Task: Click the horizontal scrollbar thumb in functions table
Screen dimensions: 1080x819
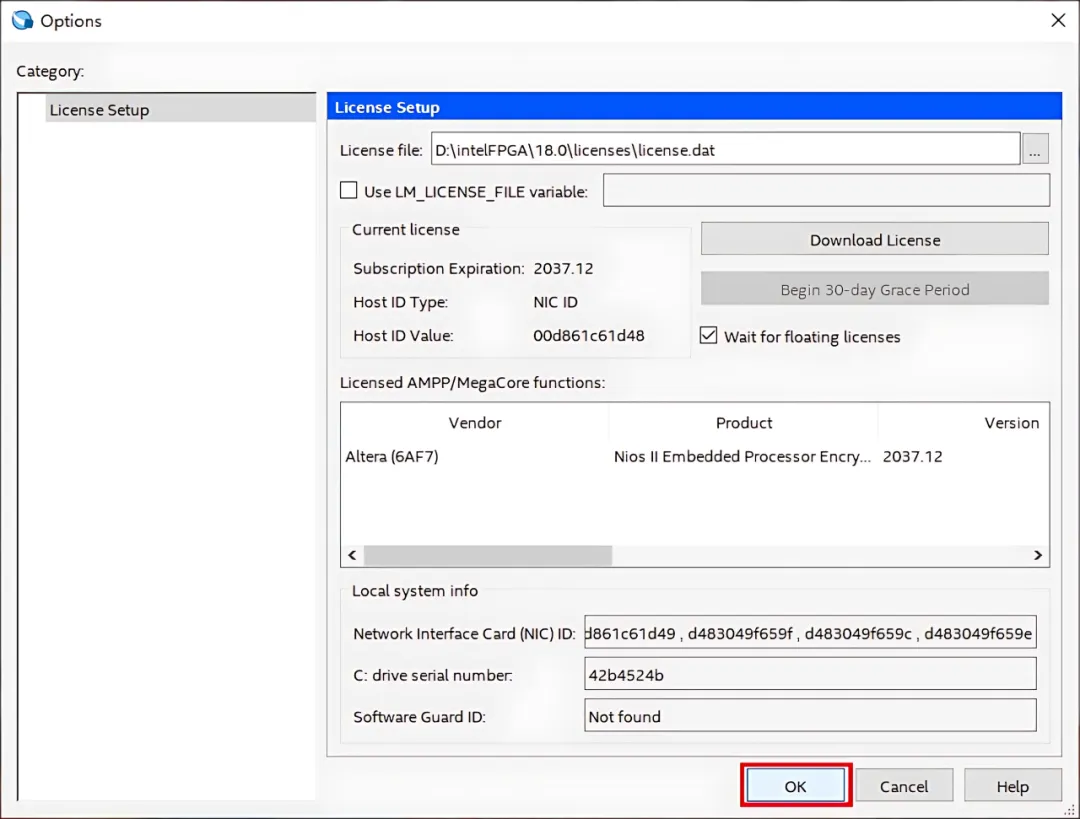Action: tap(488, 555)
